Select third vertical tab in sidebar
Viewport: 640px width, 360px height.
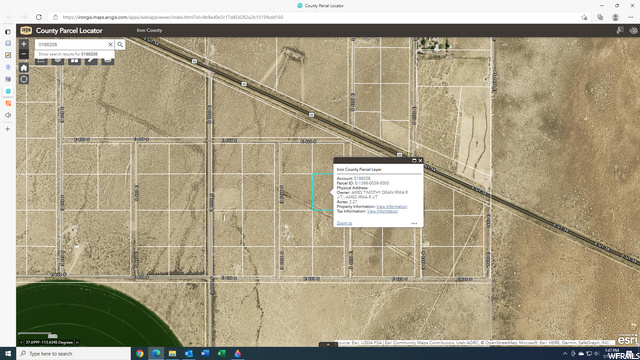pyautogui.click(x=8, y=55)
